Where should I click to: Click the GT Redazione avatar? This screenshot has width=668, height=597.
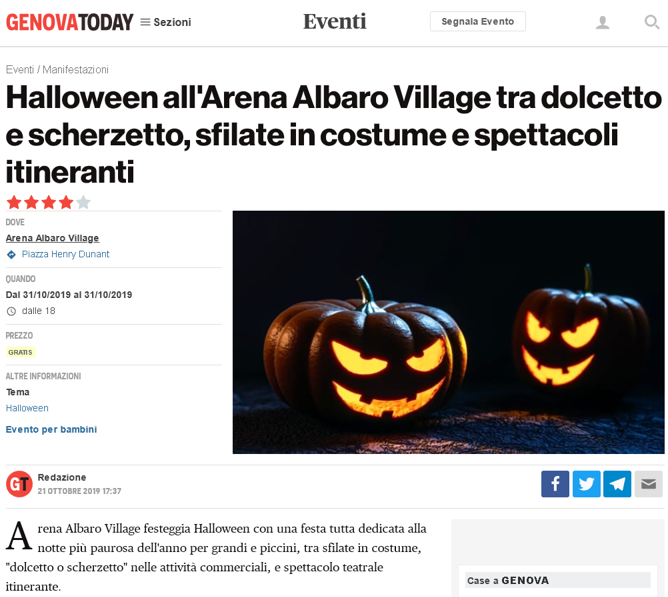click(19, 484)
